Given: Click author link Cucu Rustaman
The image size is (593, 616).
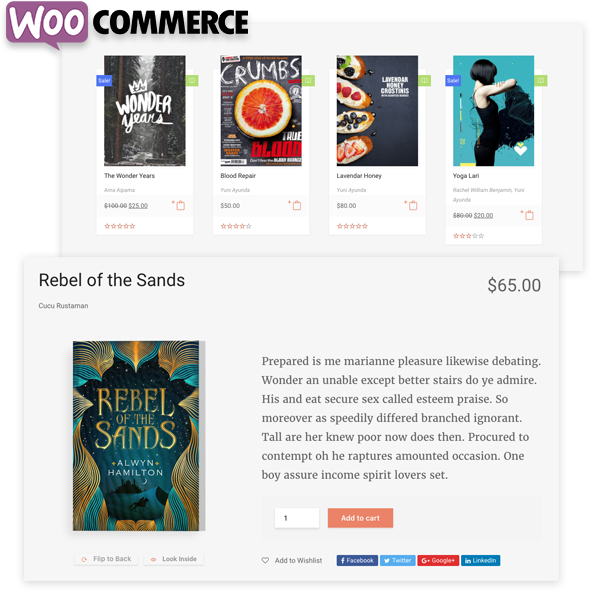Looking at the screenshot, I should tap(63, 306).
